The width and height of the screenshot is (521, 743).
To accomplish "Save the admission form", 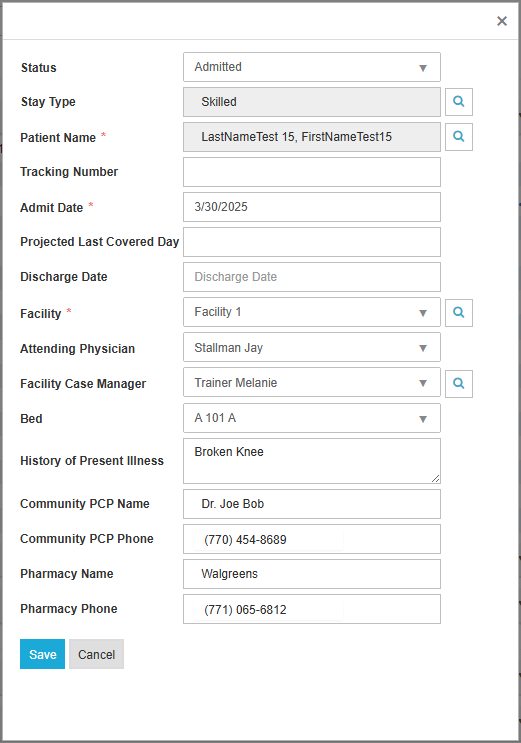I will coord(42,654).
